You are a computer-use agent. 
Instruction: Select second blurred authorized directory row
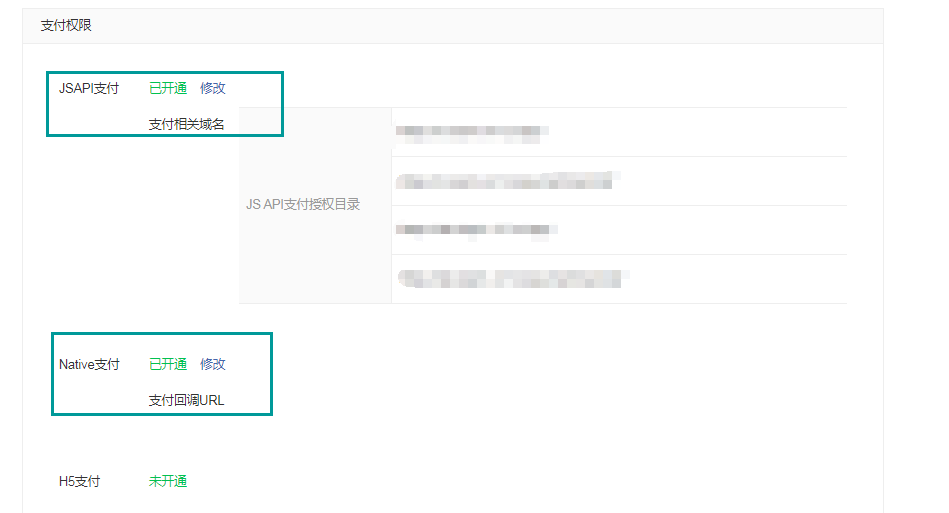click(x=619, y=181)
